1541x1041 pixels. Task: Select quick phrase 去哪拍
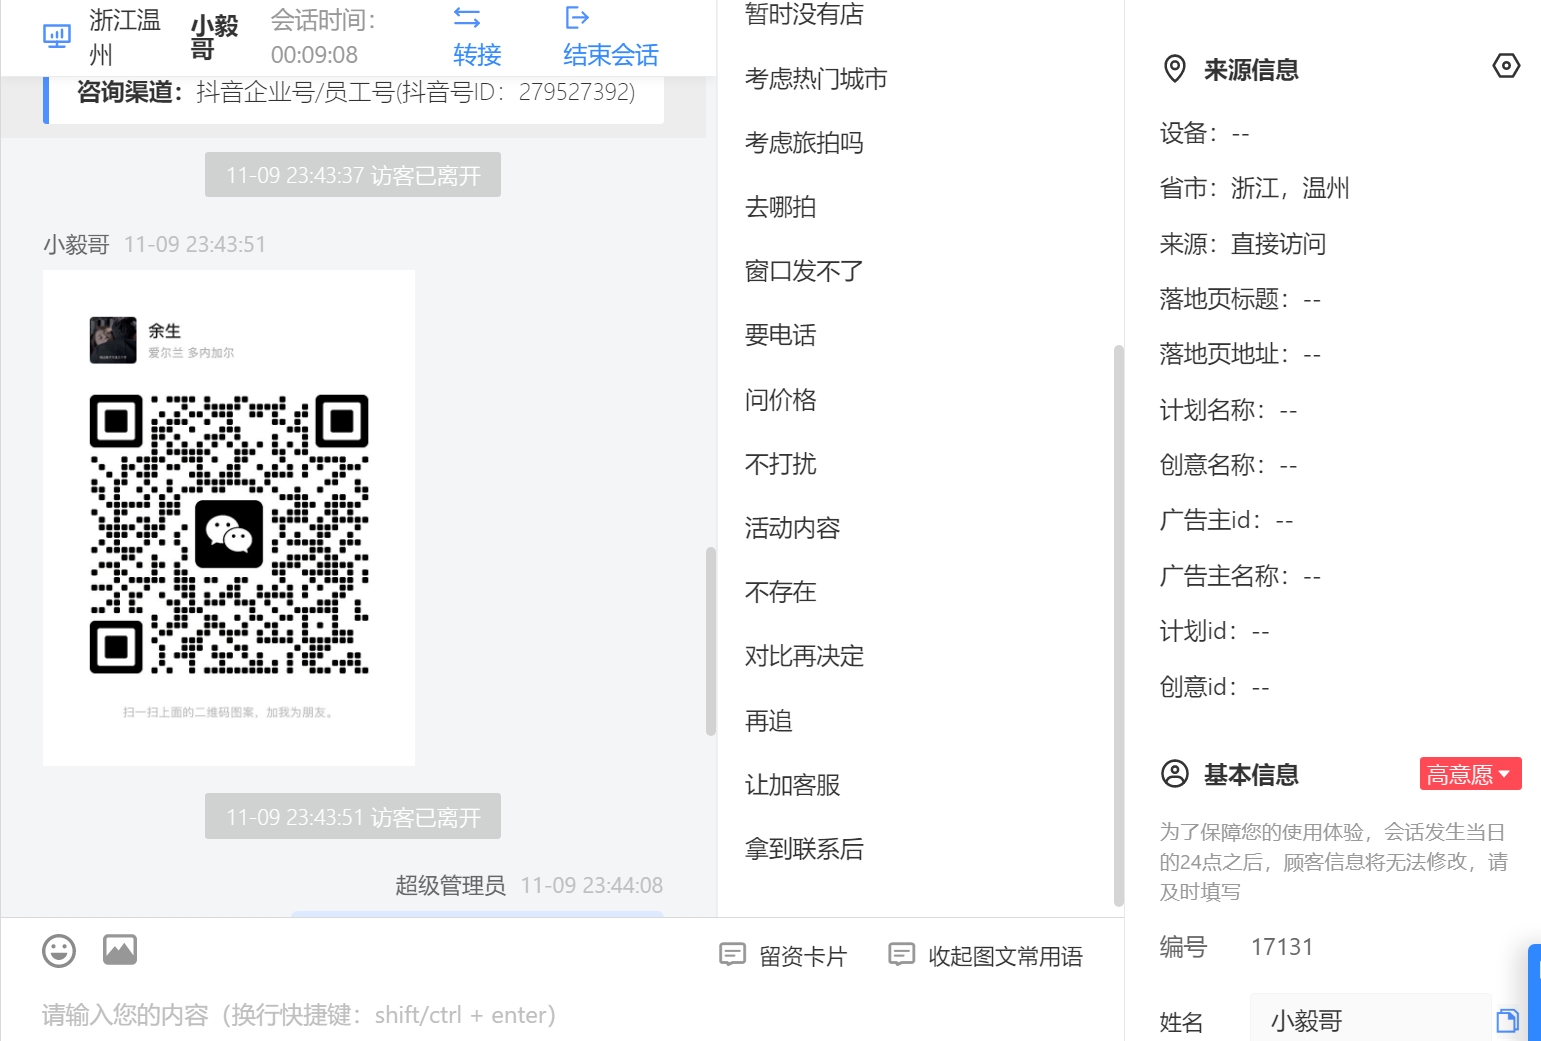pos(781,207)
